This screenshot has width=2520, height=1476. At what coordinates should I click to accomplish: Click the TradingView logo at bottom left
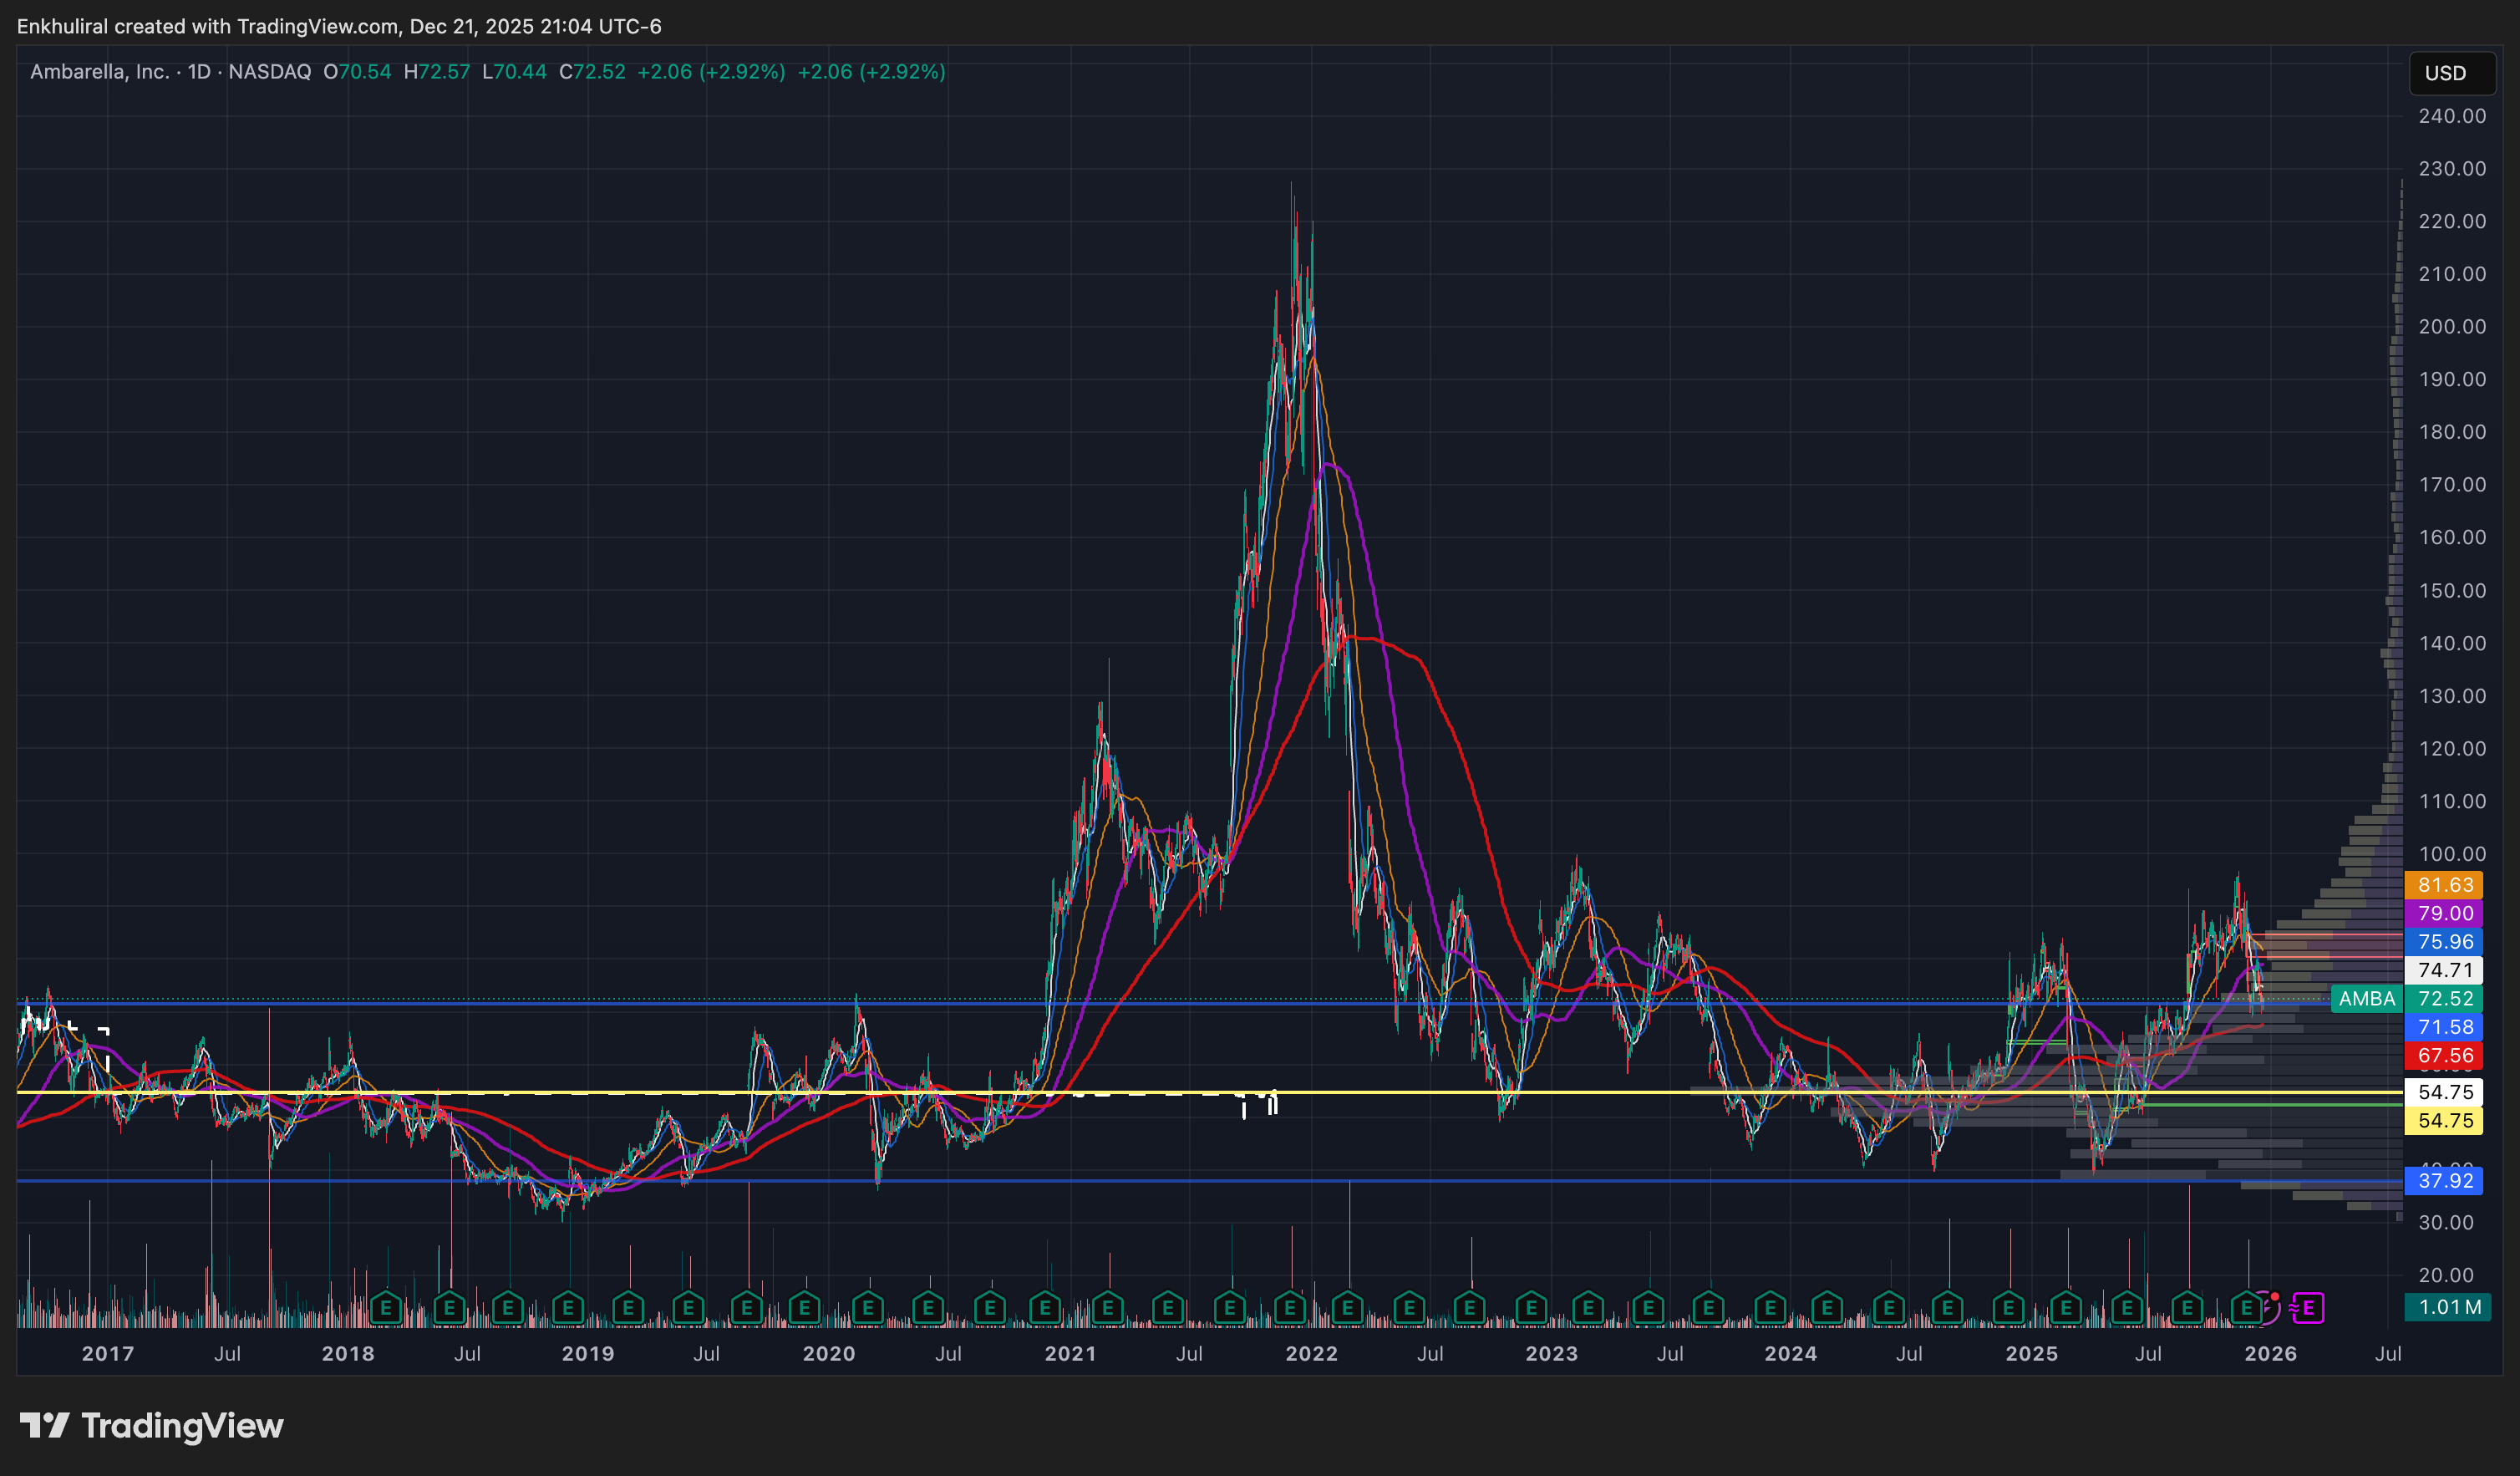click(x=152, y=1425)
